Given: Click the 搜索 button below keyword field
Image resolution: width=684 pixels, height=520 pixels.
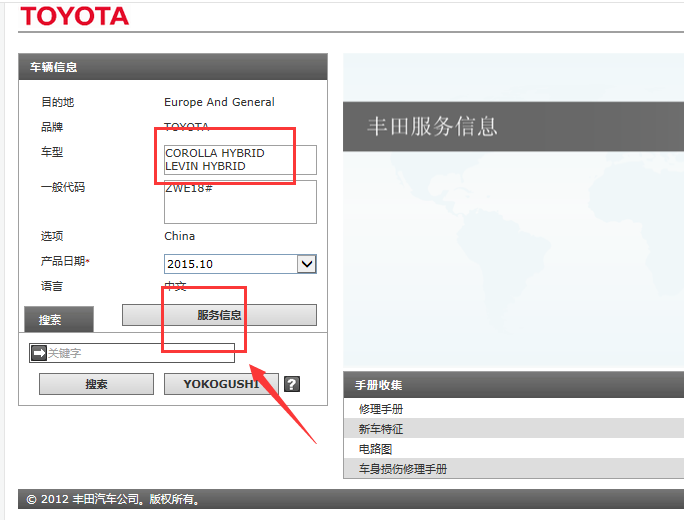Looking at the screenshot, I should [96, 384].
